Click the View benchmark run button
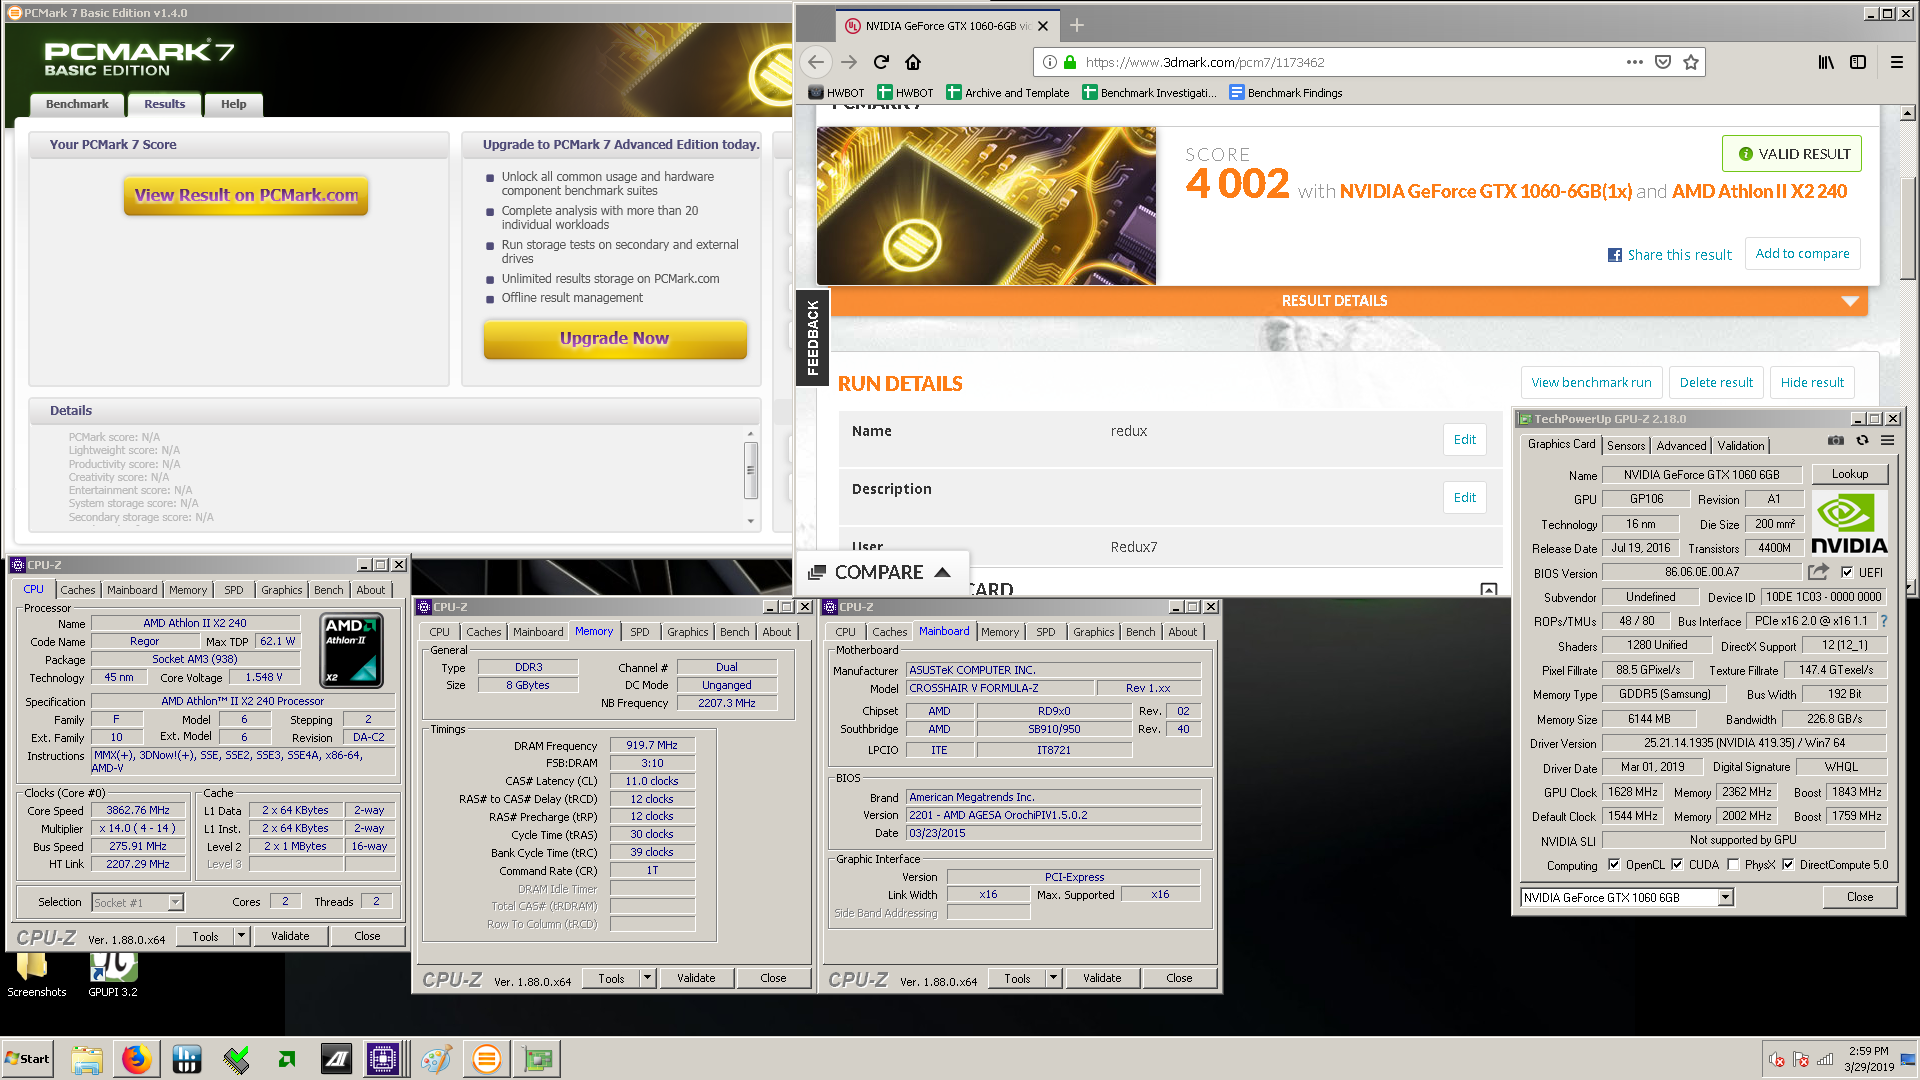 [x=1591, y=382]
